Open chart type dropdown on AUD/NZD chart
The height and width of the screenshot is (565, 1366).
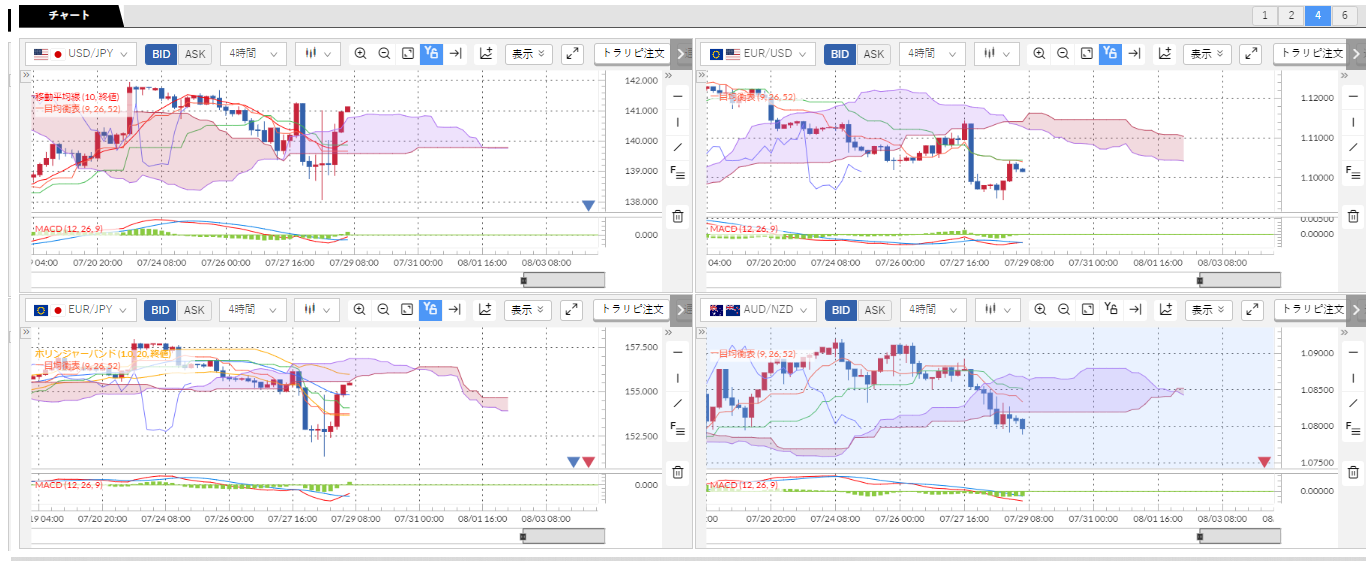coord(998,310)
